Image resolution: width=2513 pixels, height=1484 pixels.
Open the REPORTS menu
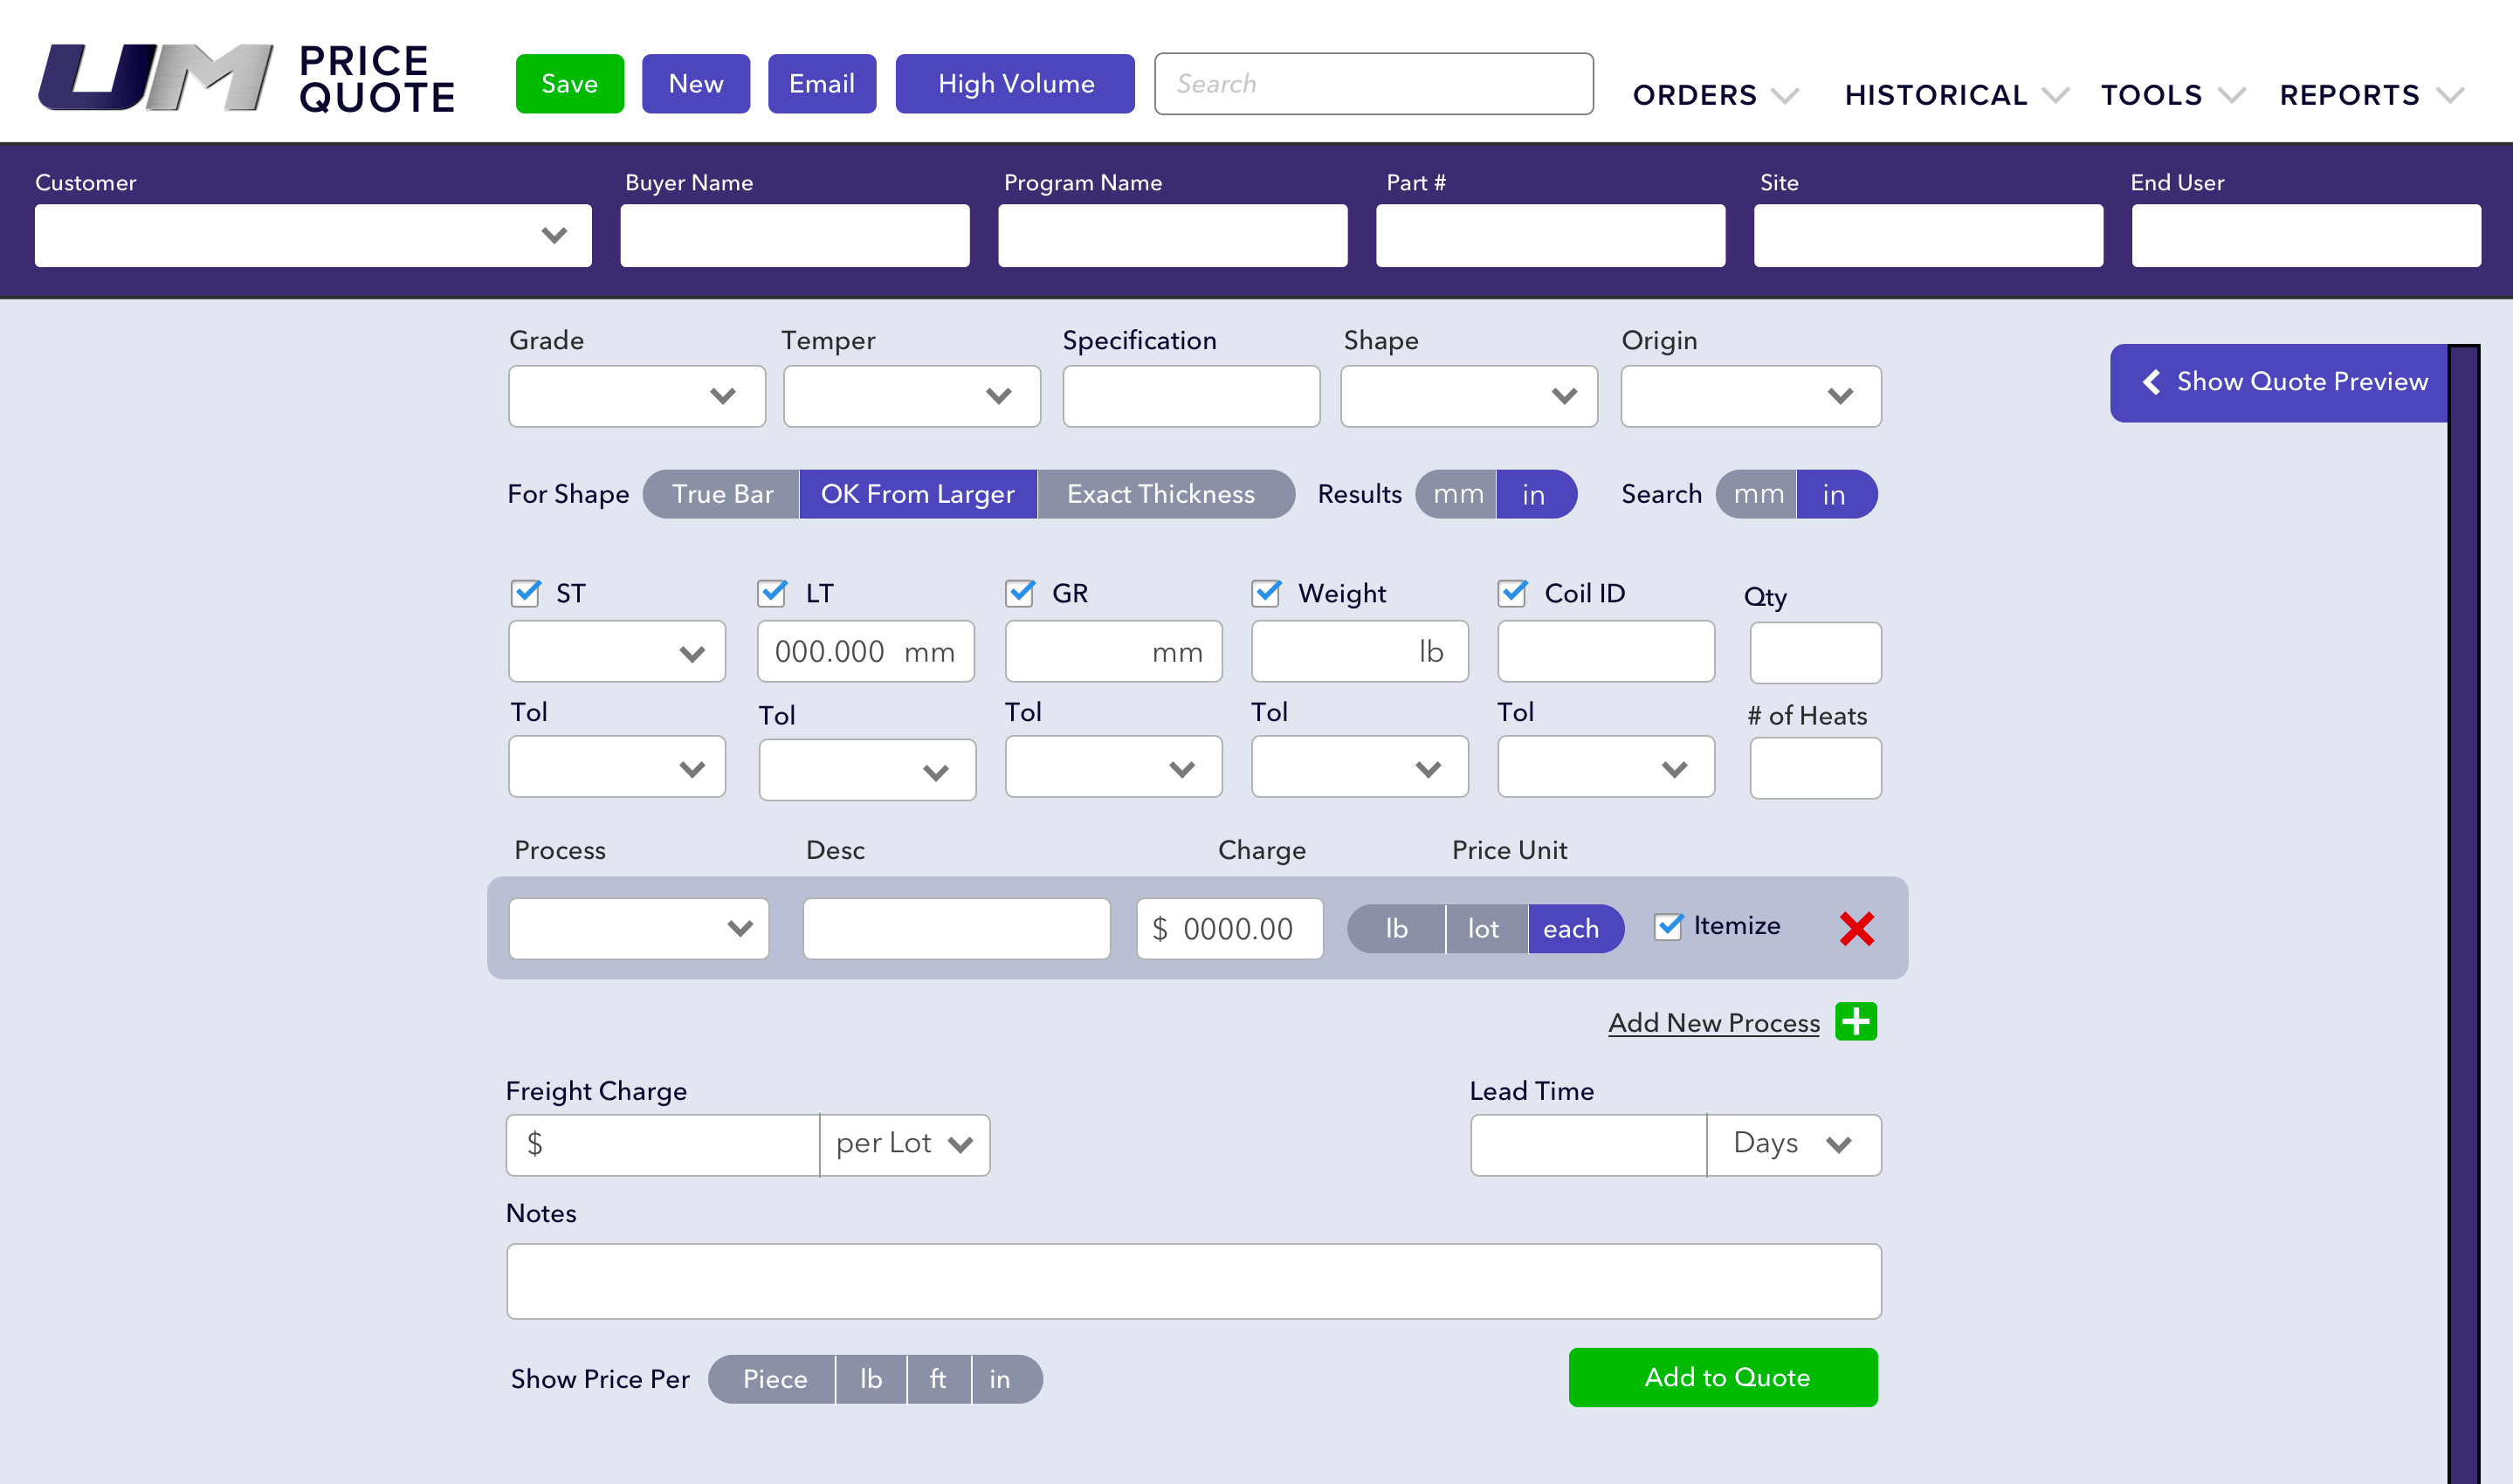pyautogui.click(x=2371, y=95)
